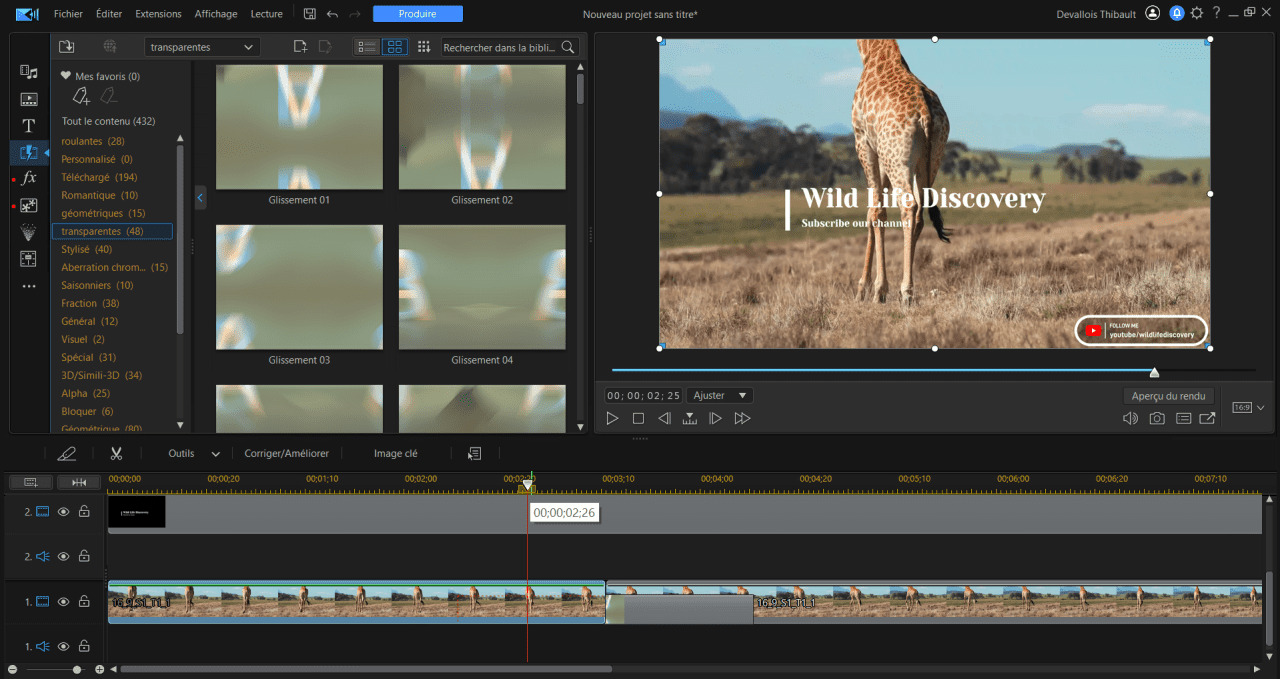This screenshot has width=1280, height=679.
Task: Click the Aperçu du rendu button
Action: pyautogui.click(x=1168, y=396)
